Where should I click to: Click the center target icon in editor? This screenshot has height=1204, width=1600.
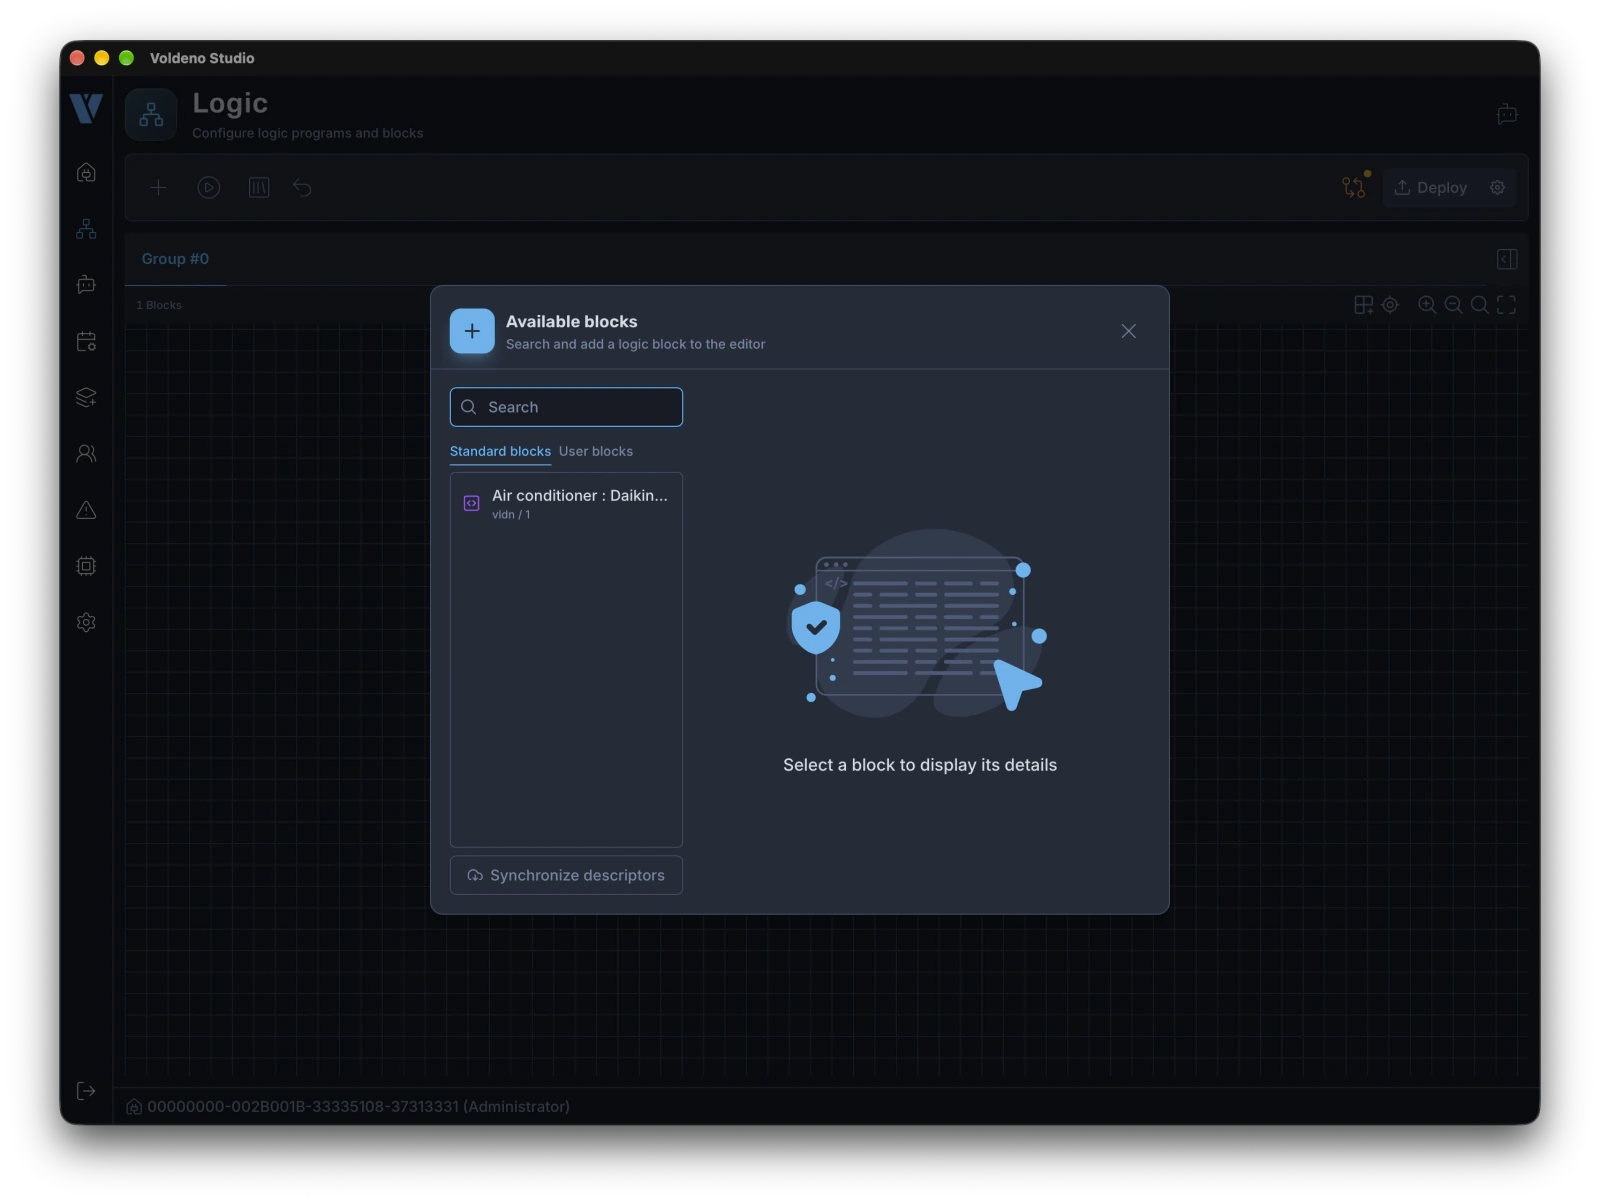coord(1390,305)
